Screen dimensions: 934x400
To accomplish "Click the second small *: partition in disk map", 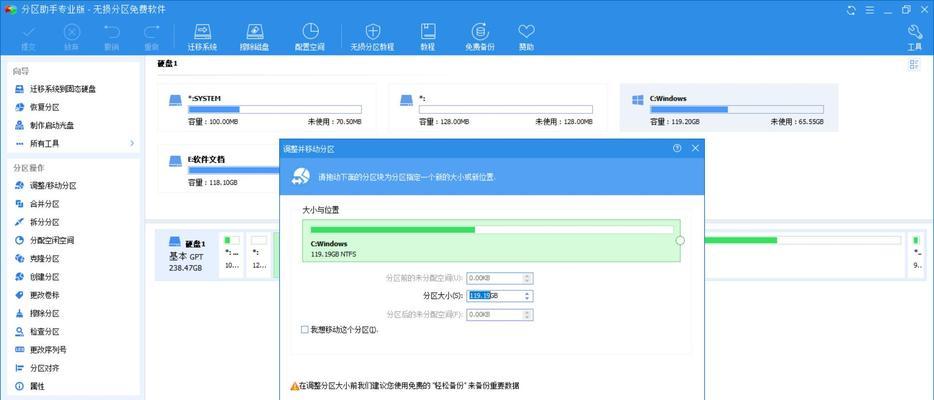I will click(x=259, y=255).
